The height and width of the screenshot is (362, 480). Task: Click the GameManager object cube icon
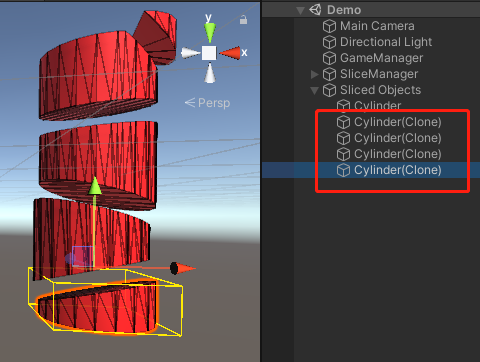point(329,58)
